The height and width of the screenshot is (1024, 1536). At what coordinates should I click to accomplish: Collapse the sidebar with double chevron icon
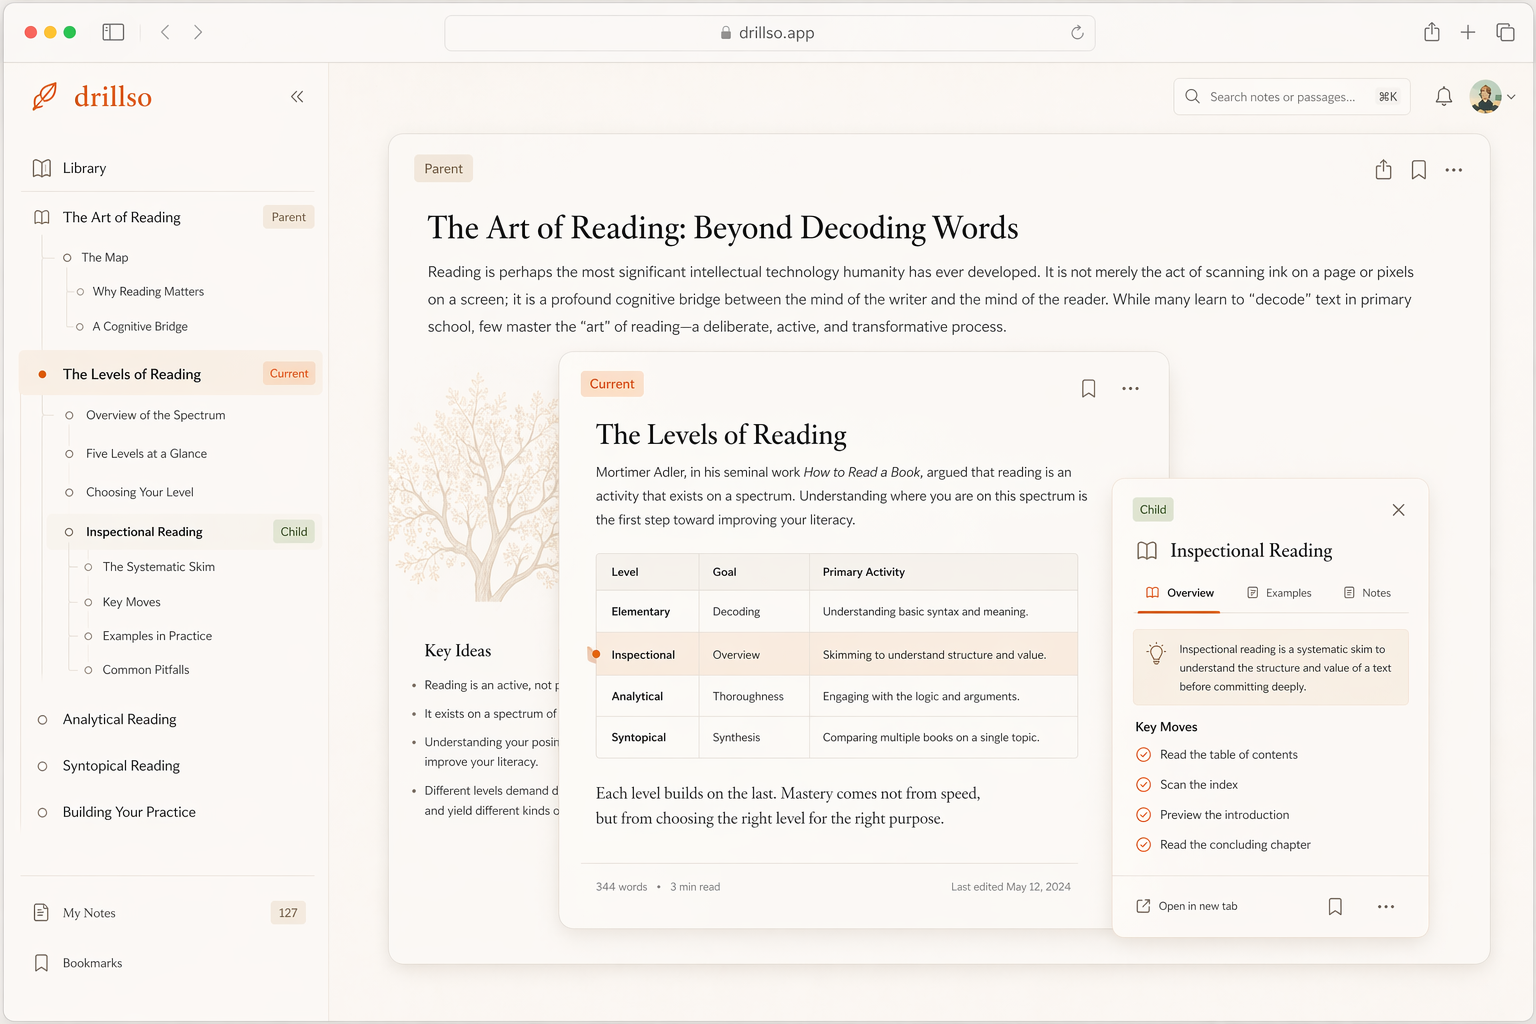[x=297, y=97]
